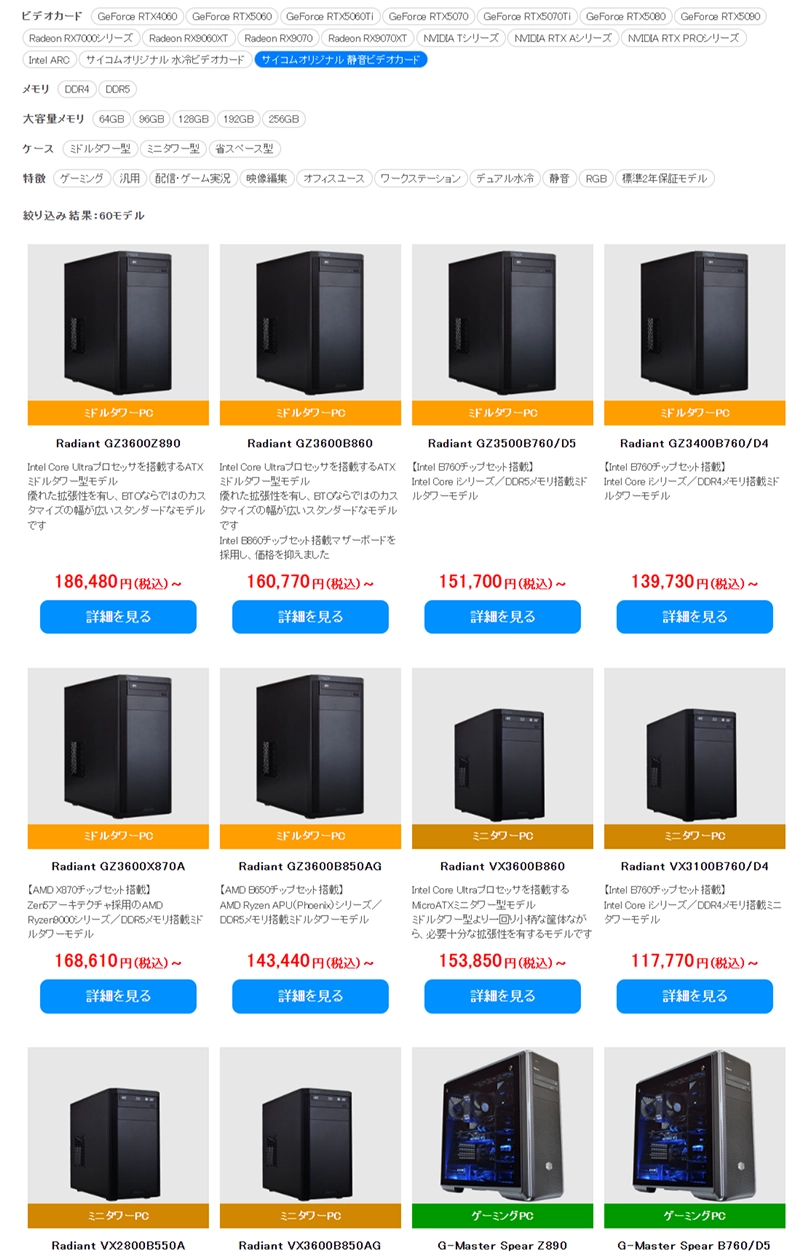
Task: Select the ミドルタワーPC label under GZ3600B850AG
Action: (x=310, y=836)
